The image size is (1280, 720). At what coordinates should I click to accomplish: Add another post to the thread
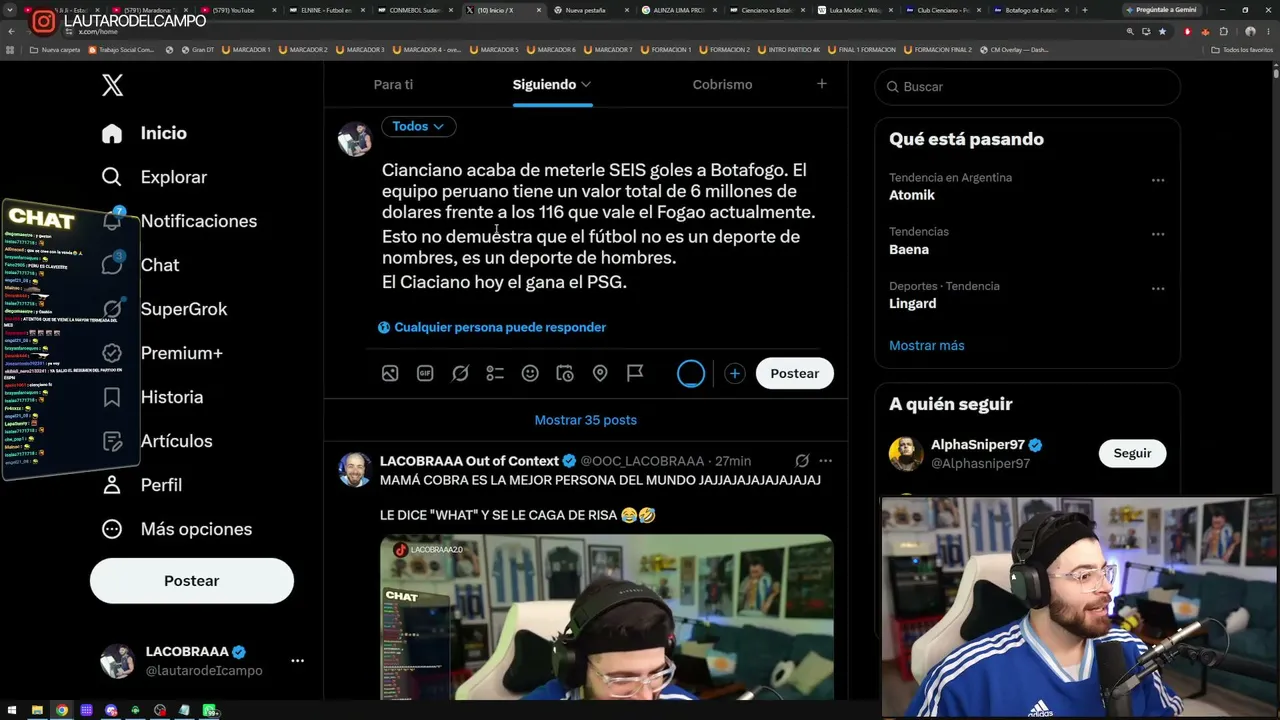pos(734,373)
